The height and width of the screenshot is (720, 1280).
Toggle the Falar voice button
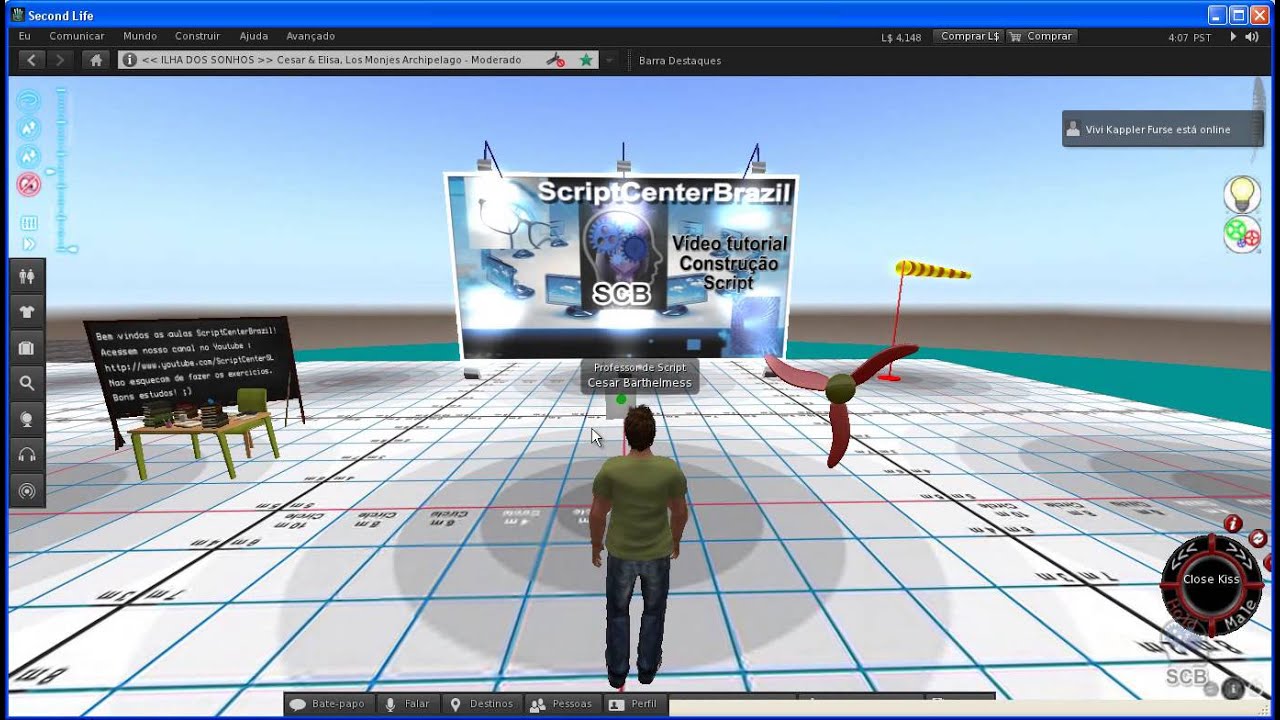coord(408,704)
